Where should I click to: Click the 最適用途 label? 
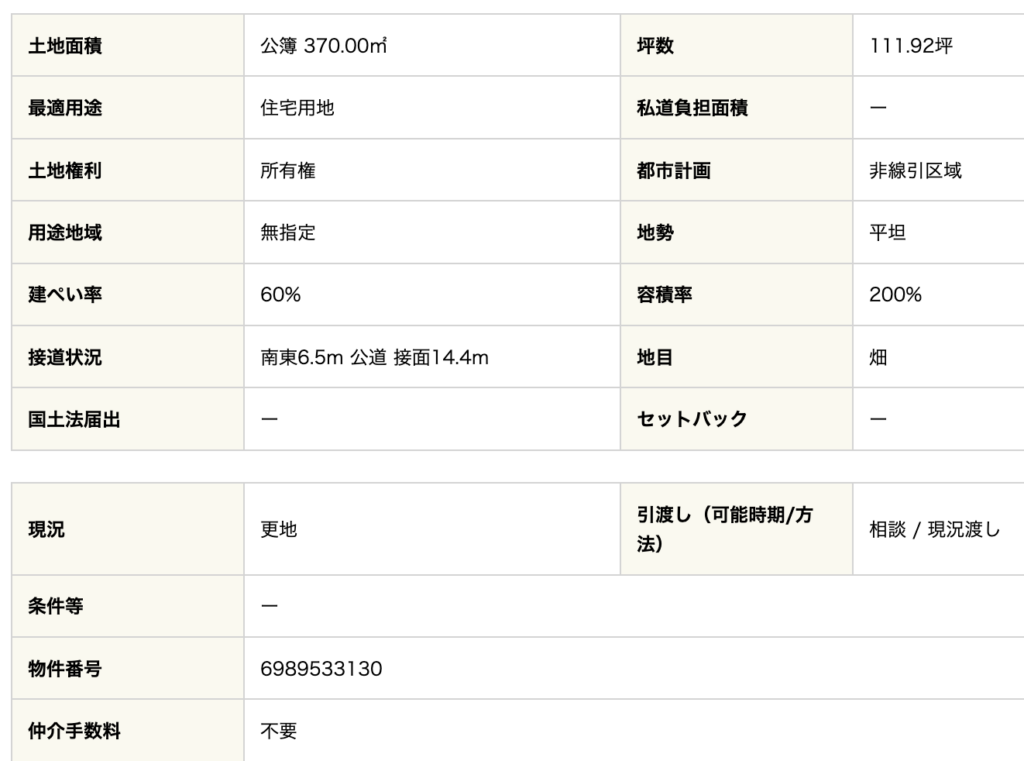coord(65,108)
